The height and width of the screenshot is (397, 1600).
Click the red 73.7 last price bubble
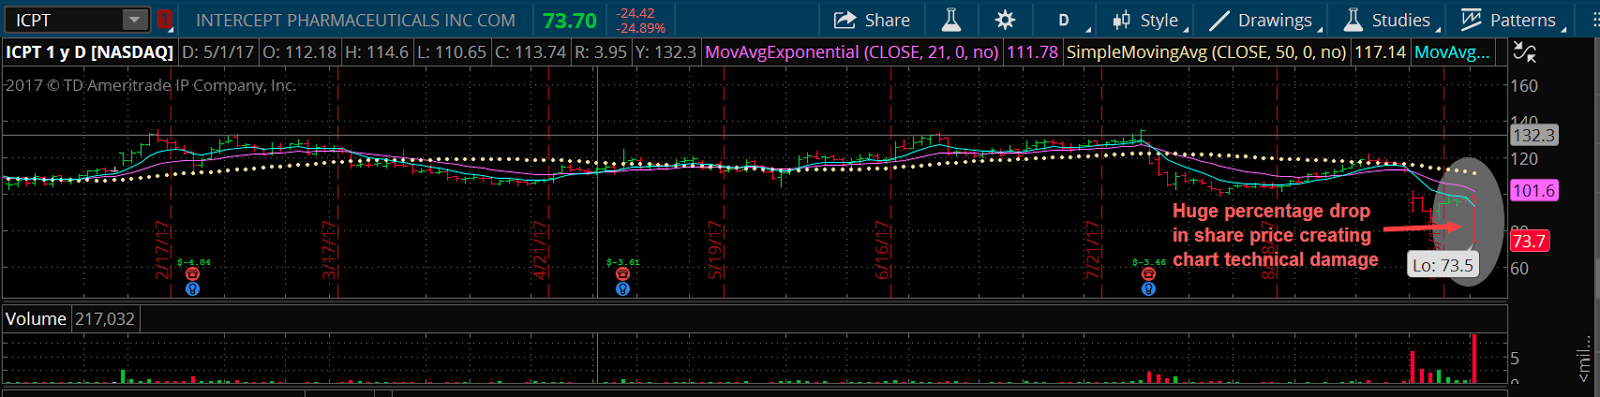point(1529,241)
